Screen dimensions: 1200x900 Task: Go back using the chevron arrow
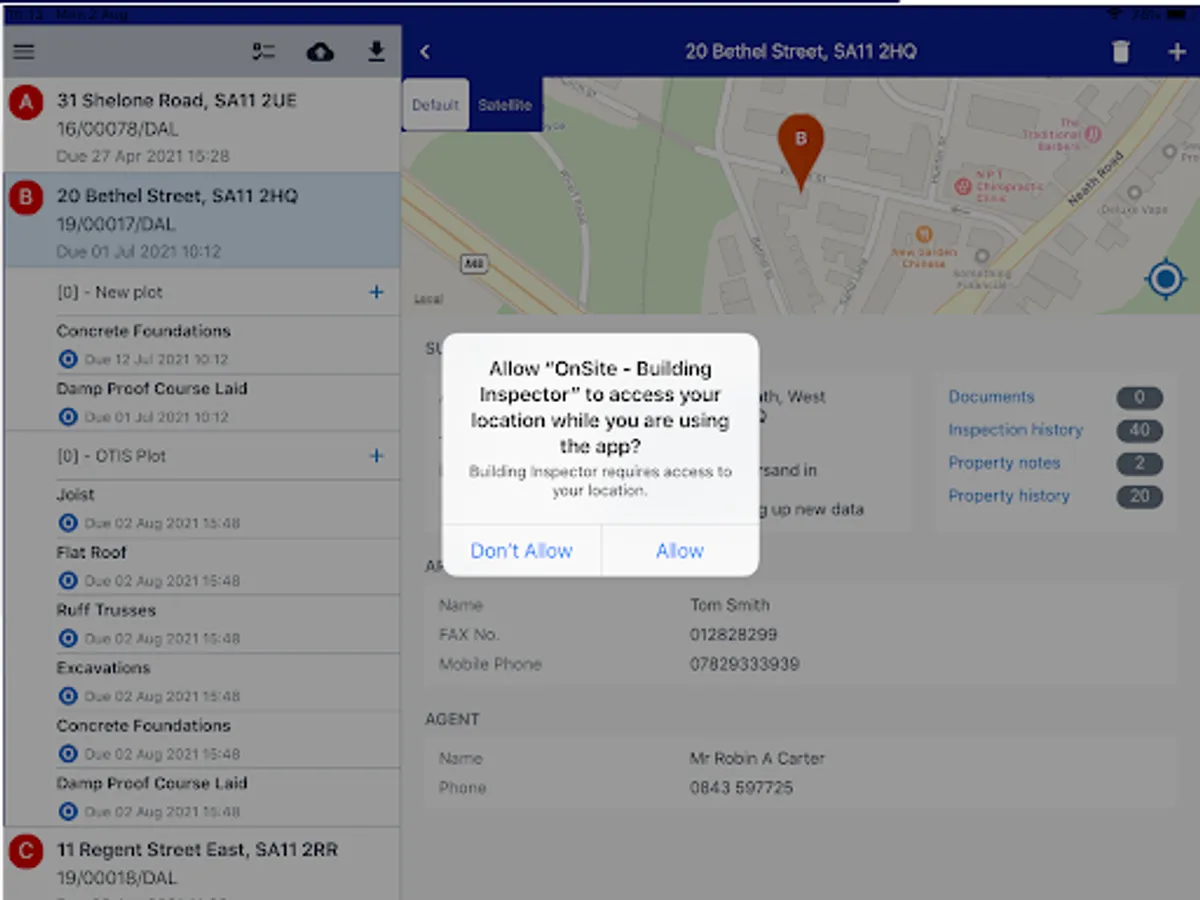(425, 52)
